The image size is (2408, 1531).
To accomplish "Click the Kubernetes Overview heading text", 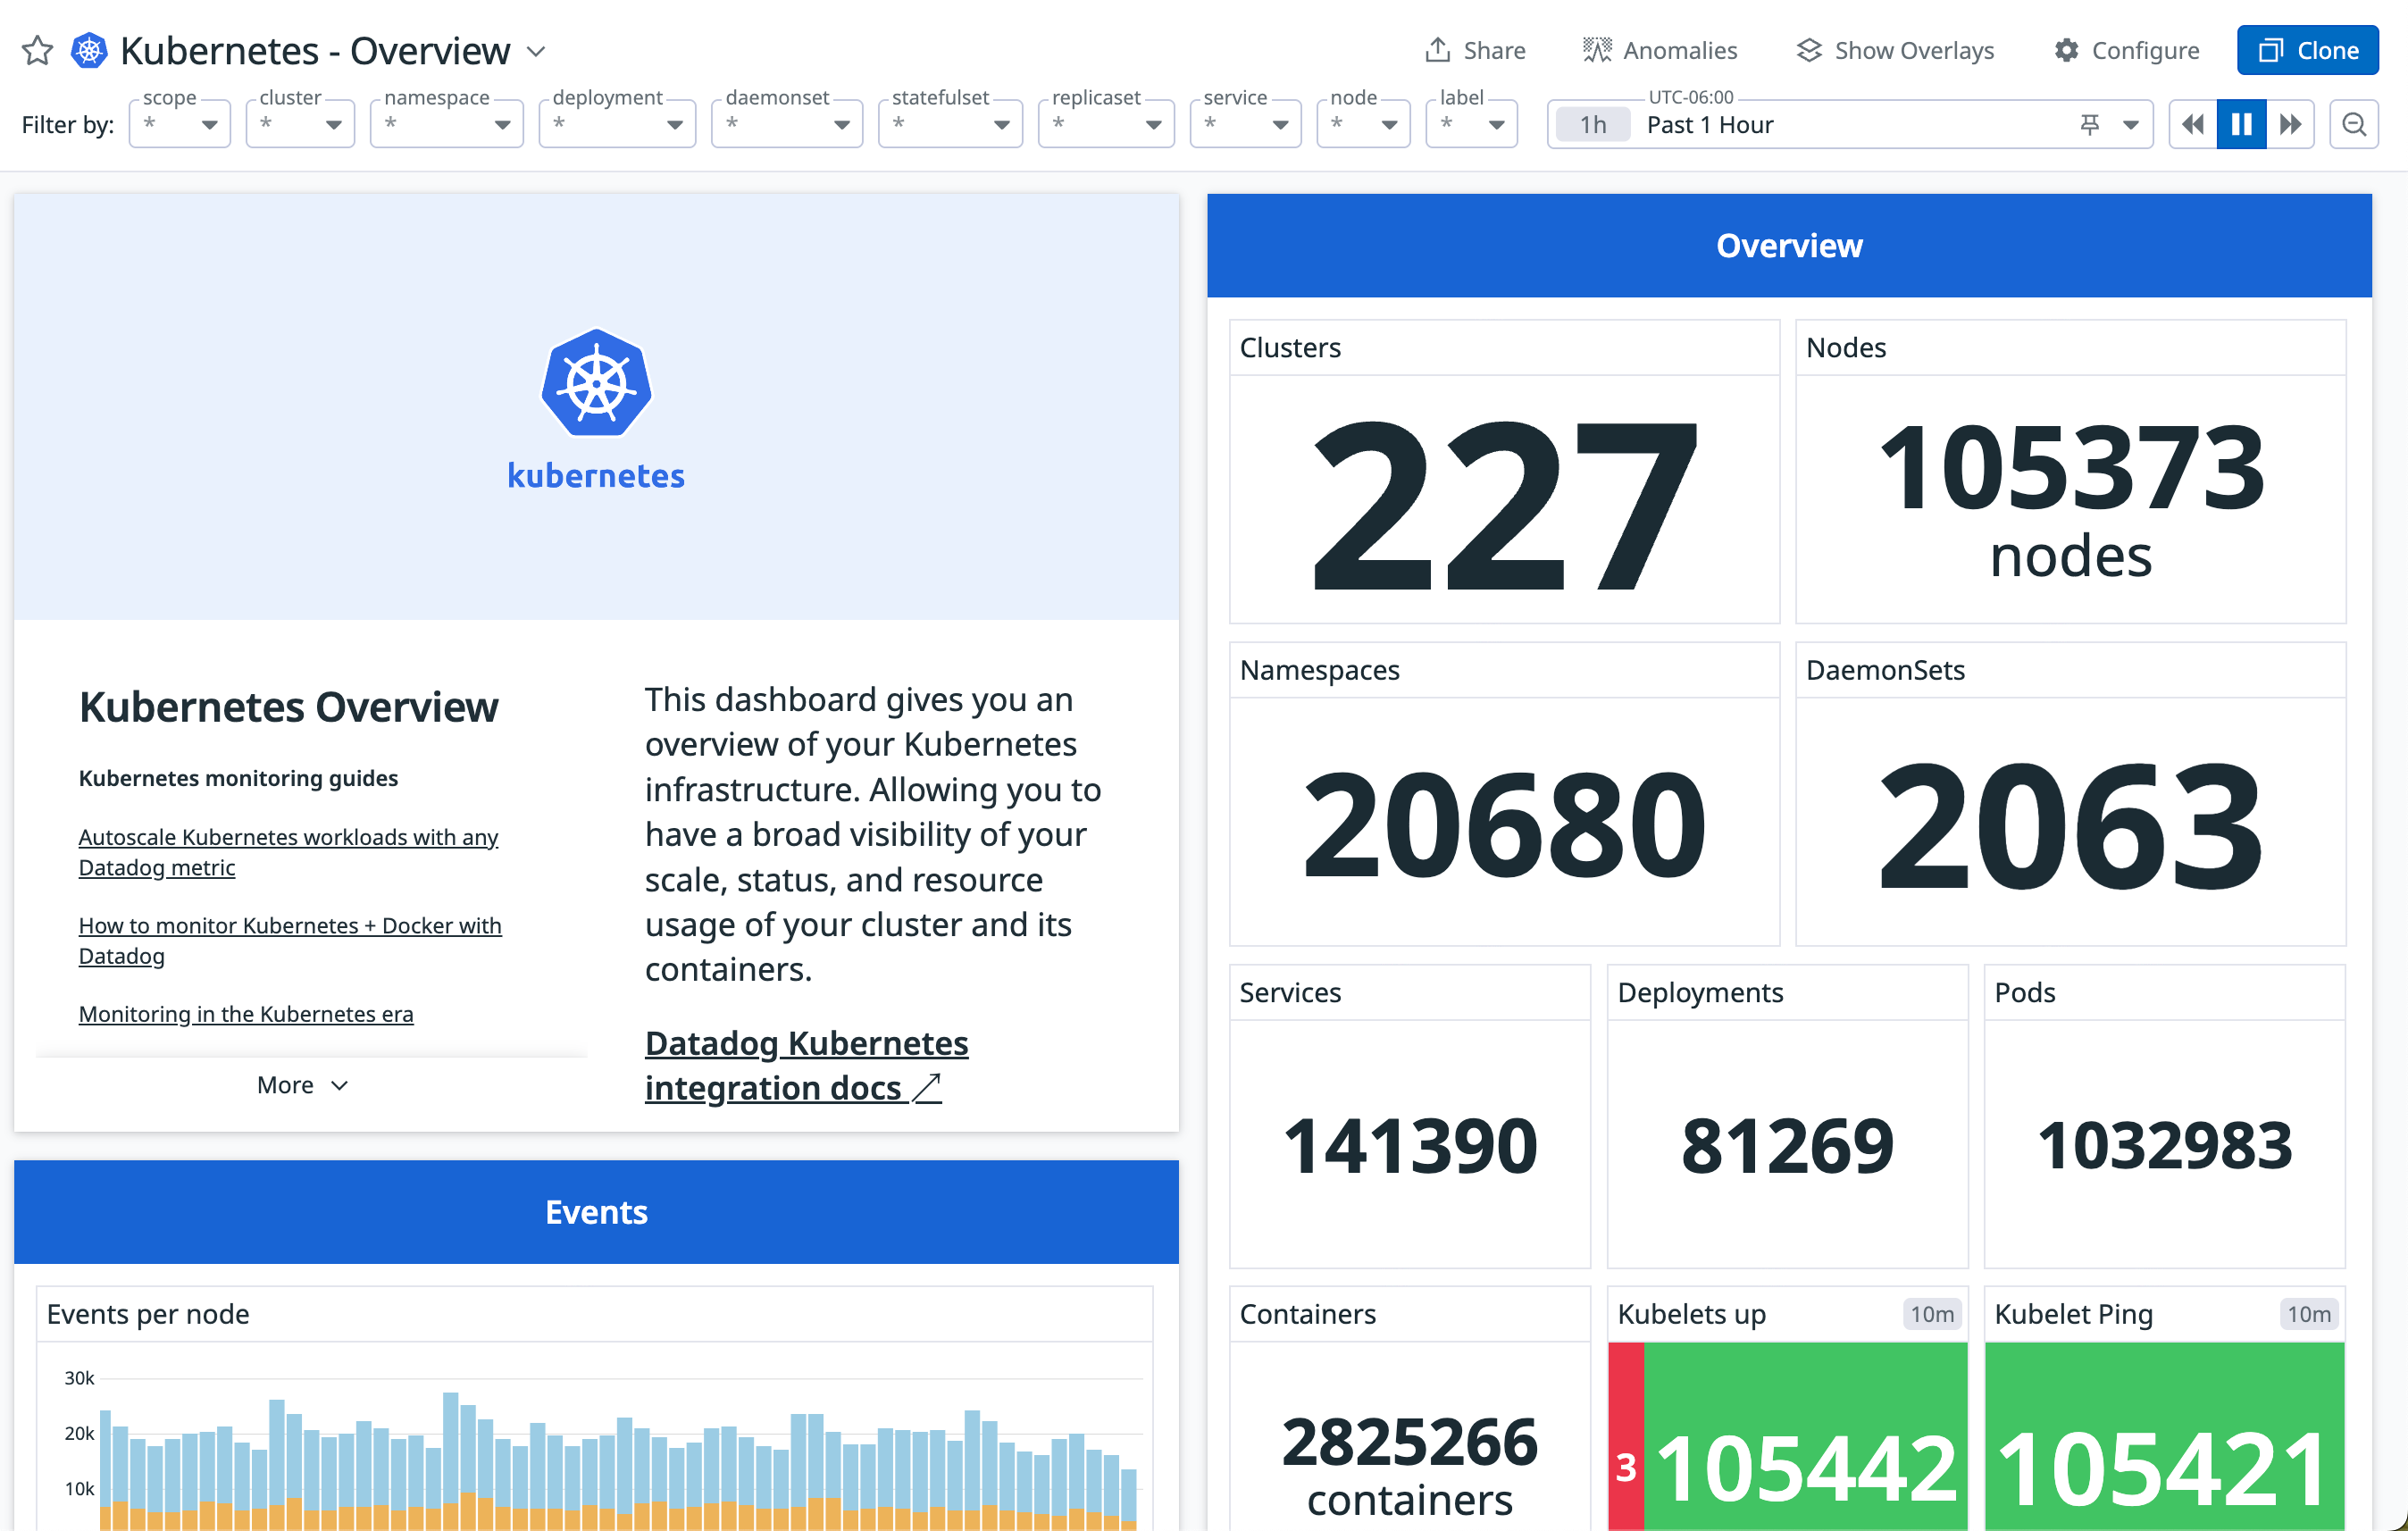I will click(x=288, y=707).
